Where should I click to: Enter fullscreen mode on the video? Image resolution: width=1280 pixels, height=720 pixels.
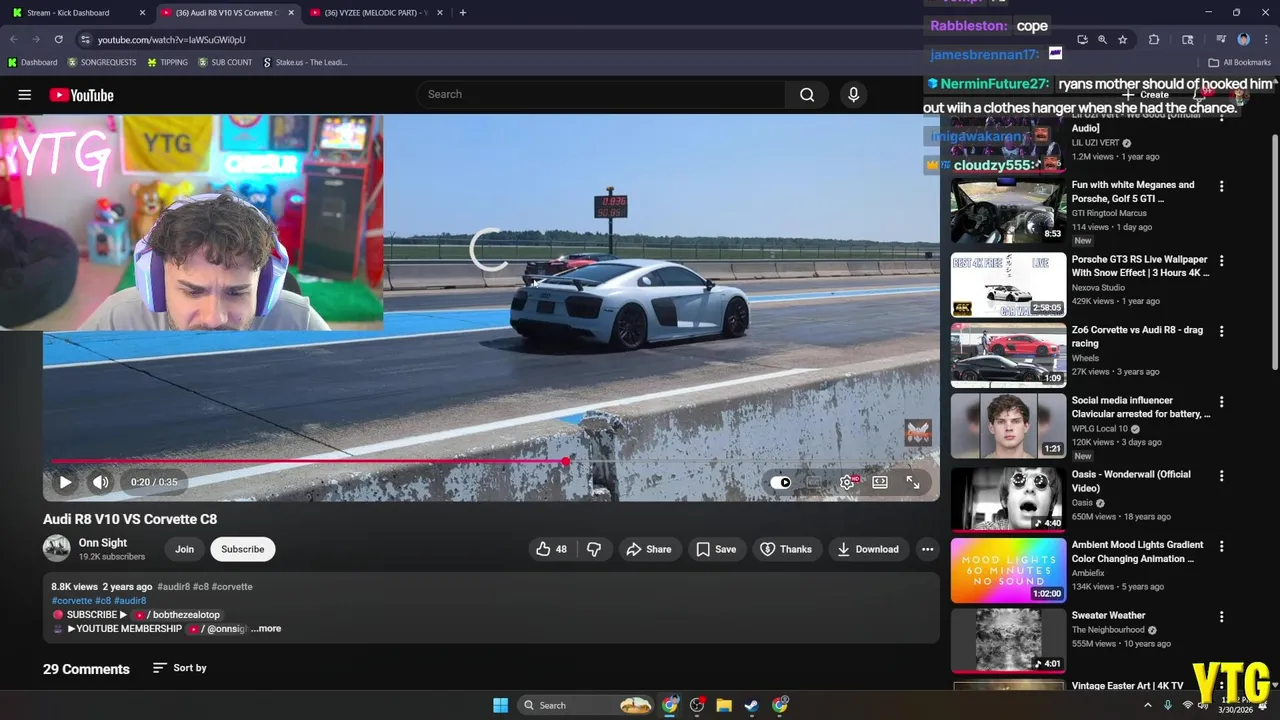coord(913,482)
